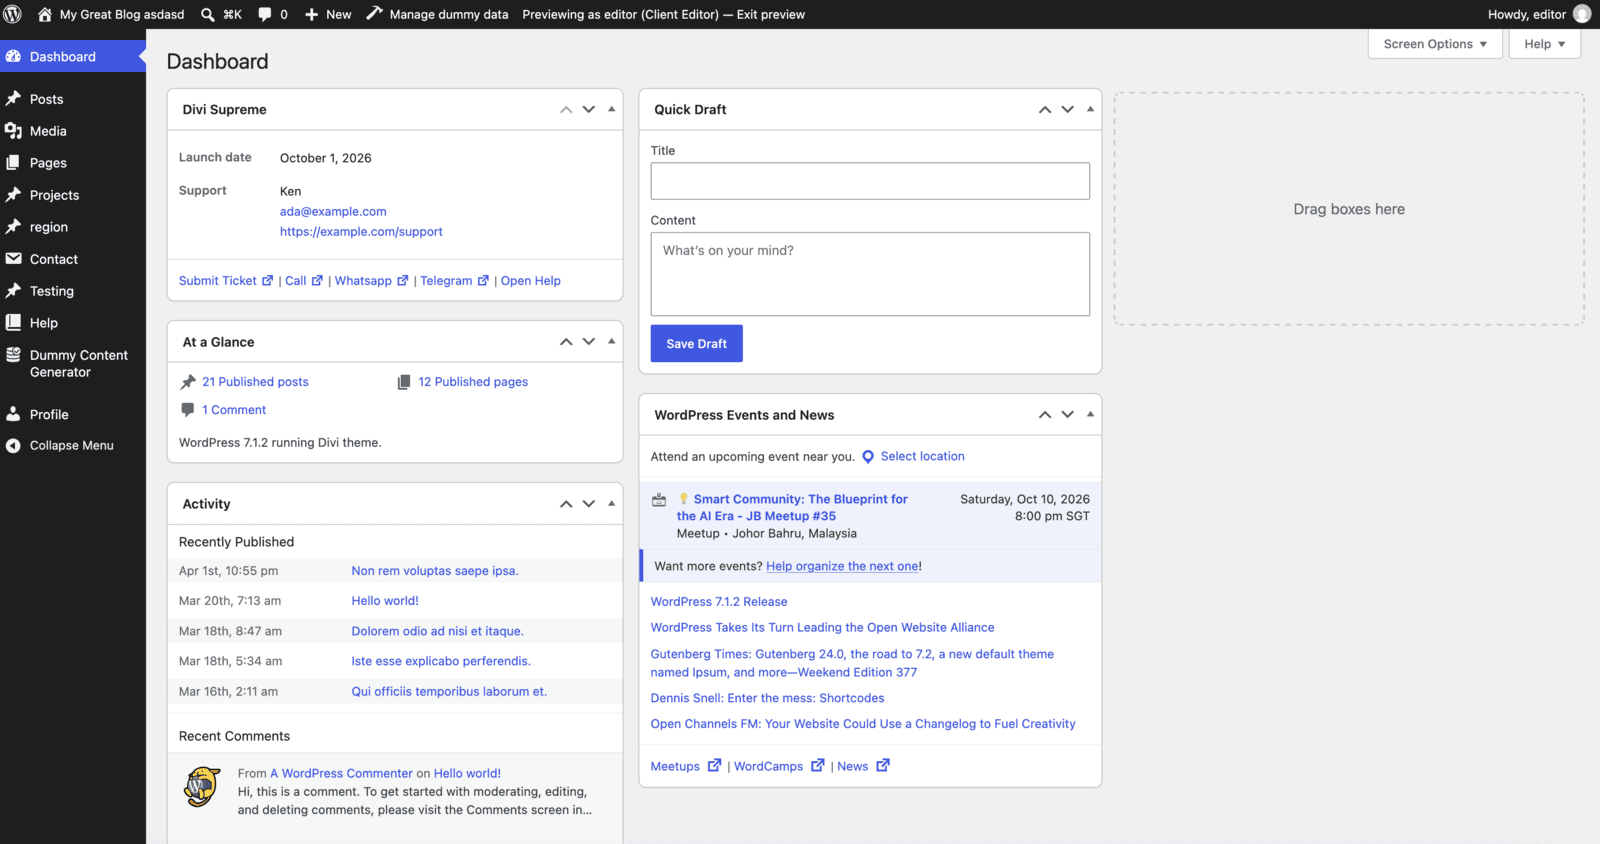Click external link icon beside Telegram
Viewport: 1600px width, 844px height.
click(x=483, y=281)
